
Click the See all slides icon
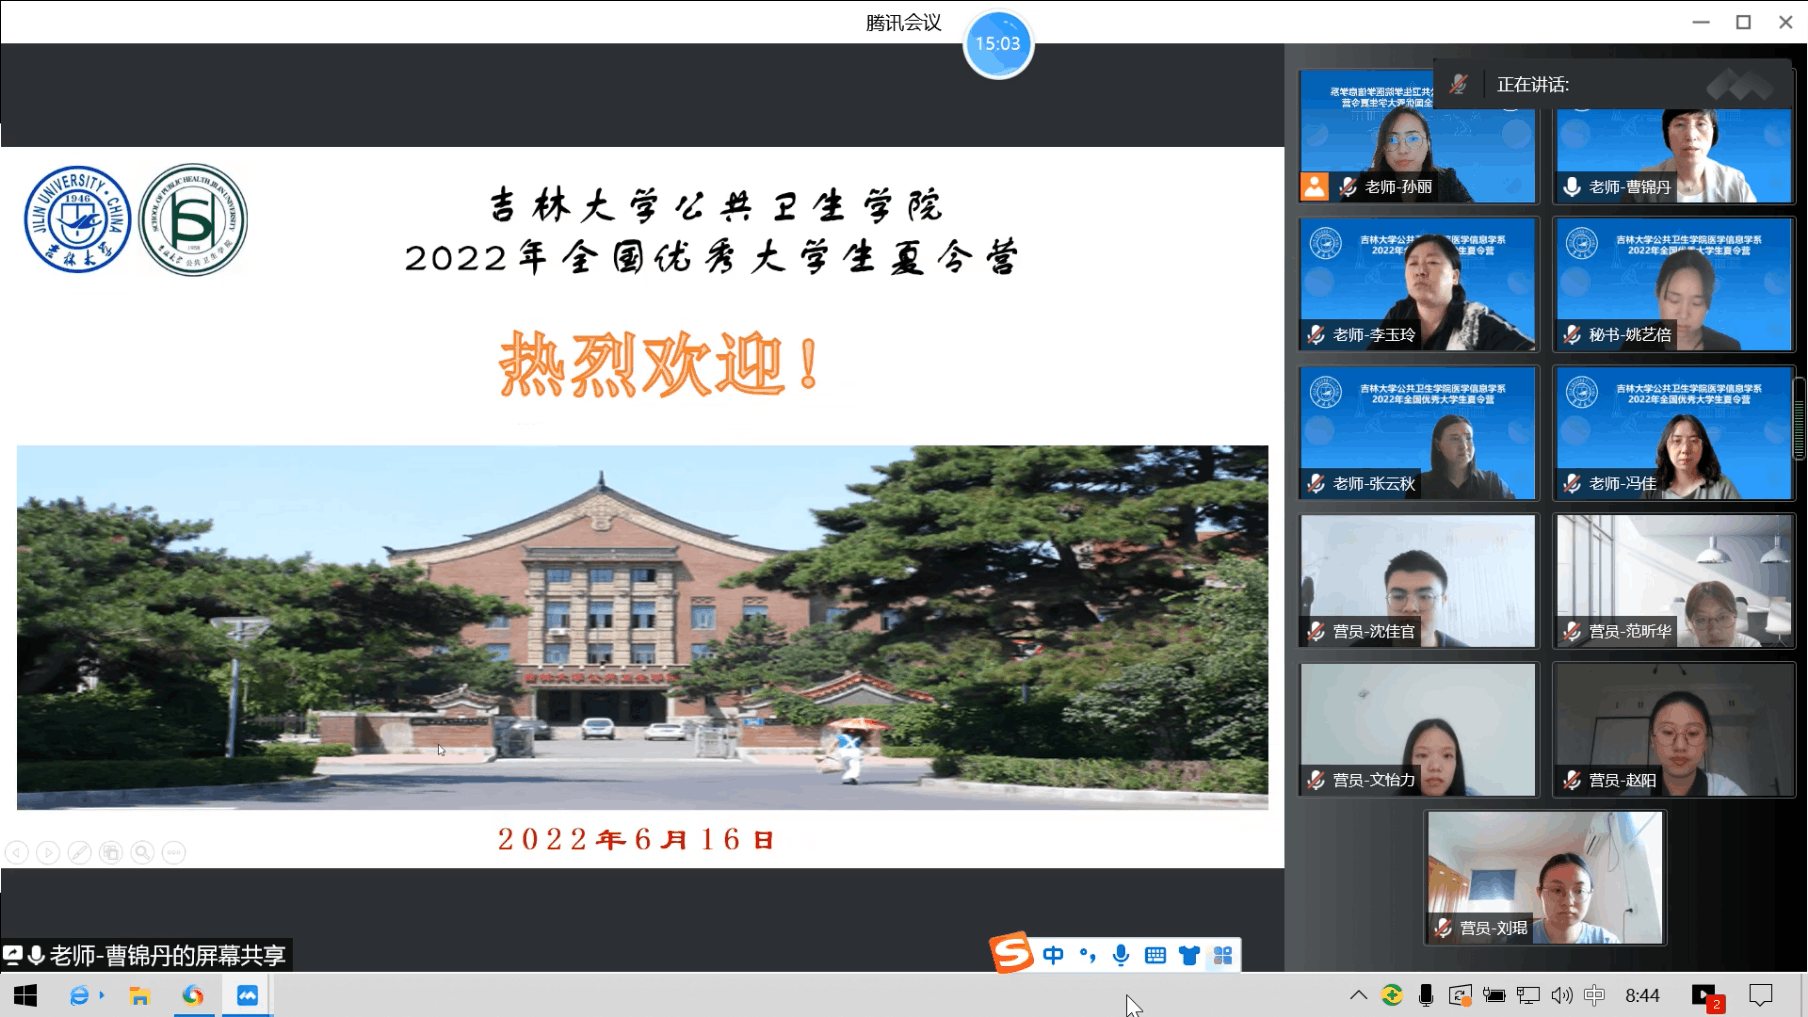click(x=111, y=852)
